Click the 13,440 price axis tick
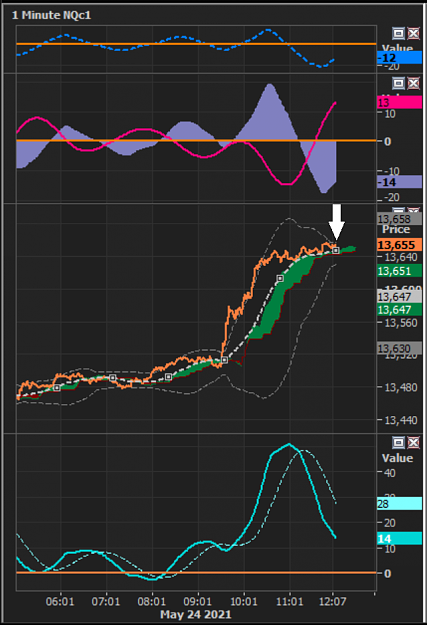This screenshot has height=625, width=427. tap(401, 420)
